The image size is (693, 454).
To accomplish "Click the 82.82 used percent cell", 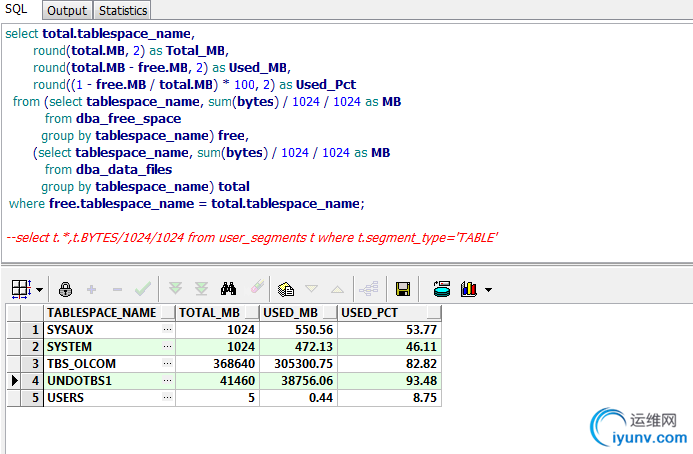I will [x=390, y=364].
